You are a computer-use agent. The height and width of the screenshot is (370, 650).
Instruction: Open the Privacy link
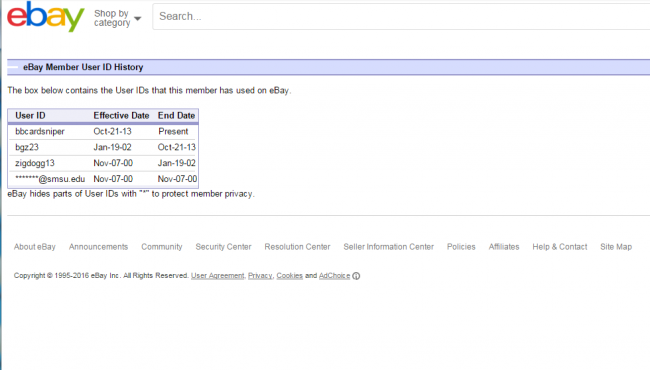pyautogui.click(x=260, y=276)
